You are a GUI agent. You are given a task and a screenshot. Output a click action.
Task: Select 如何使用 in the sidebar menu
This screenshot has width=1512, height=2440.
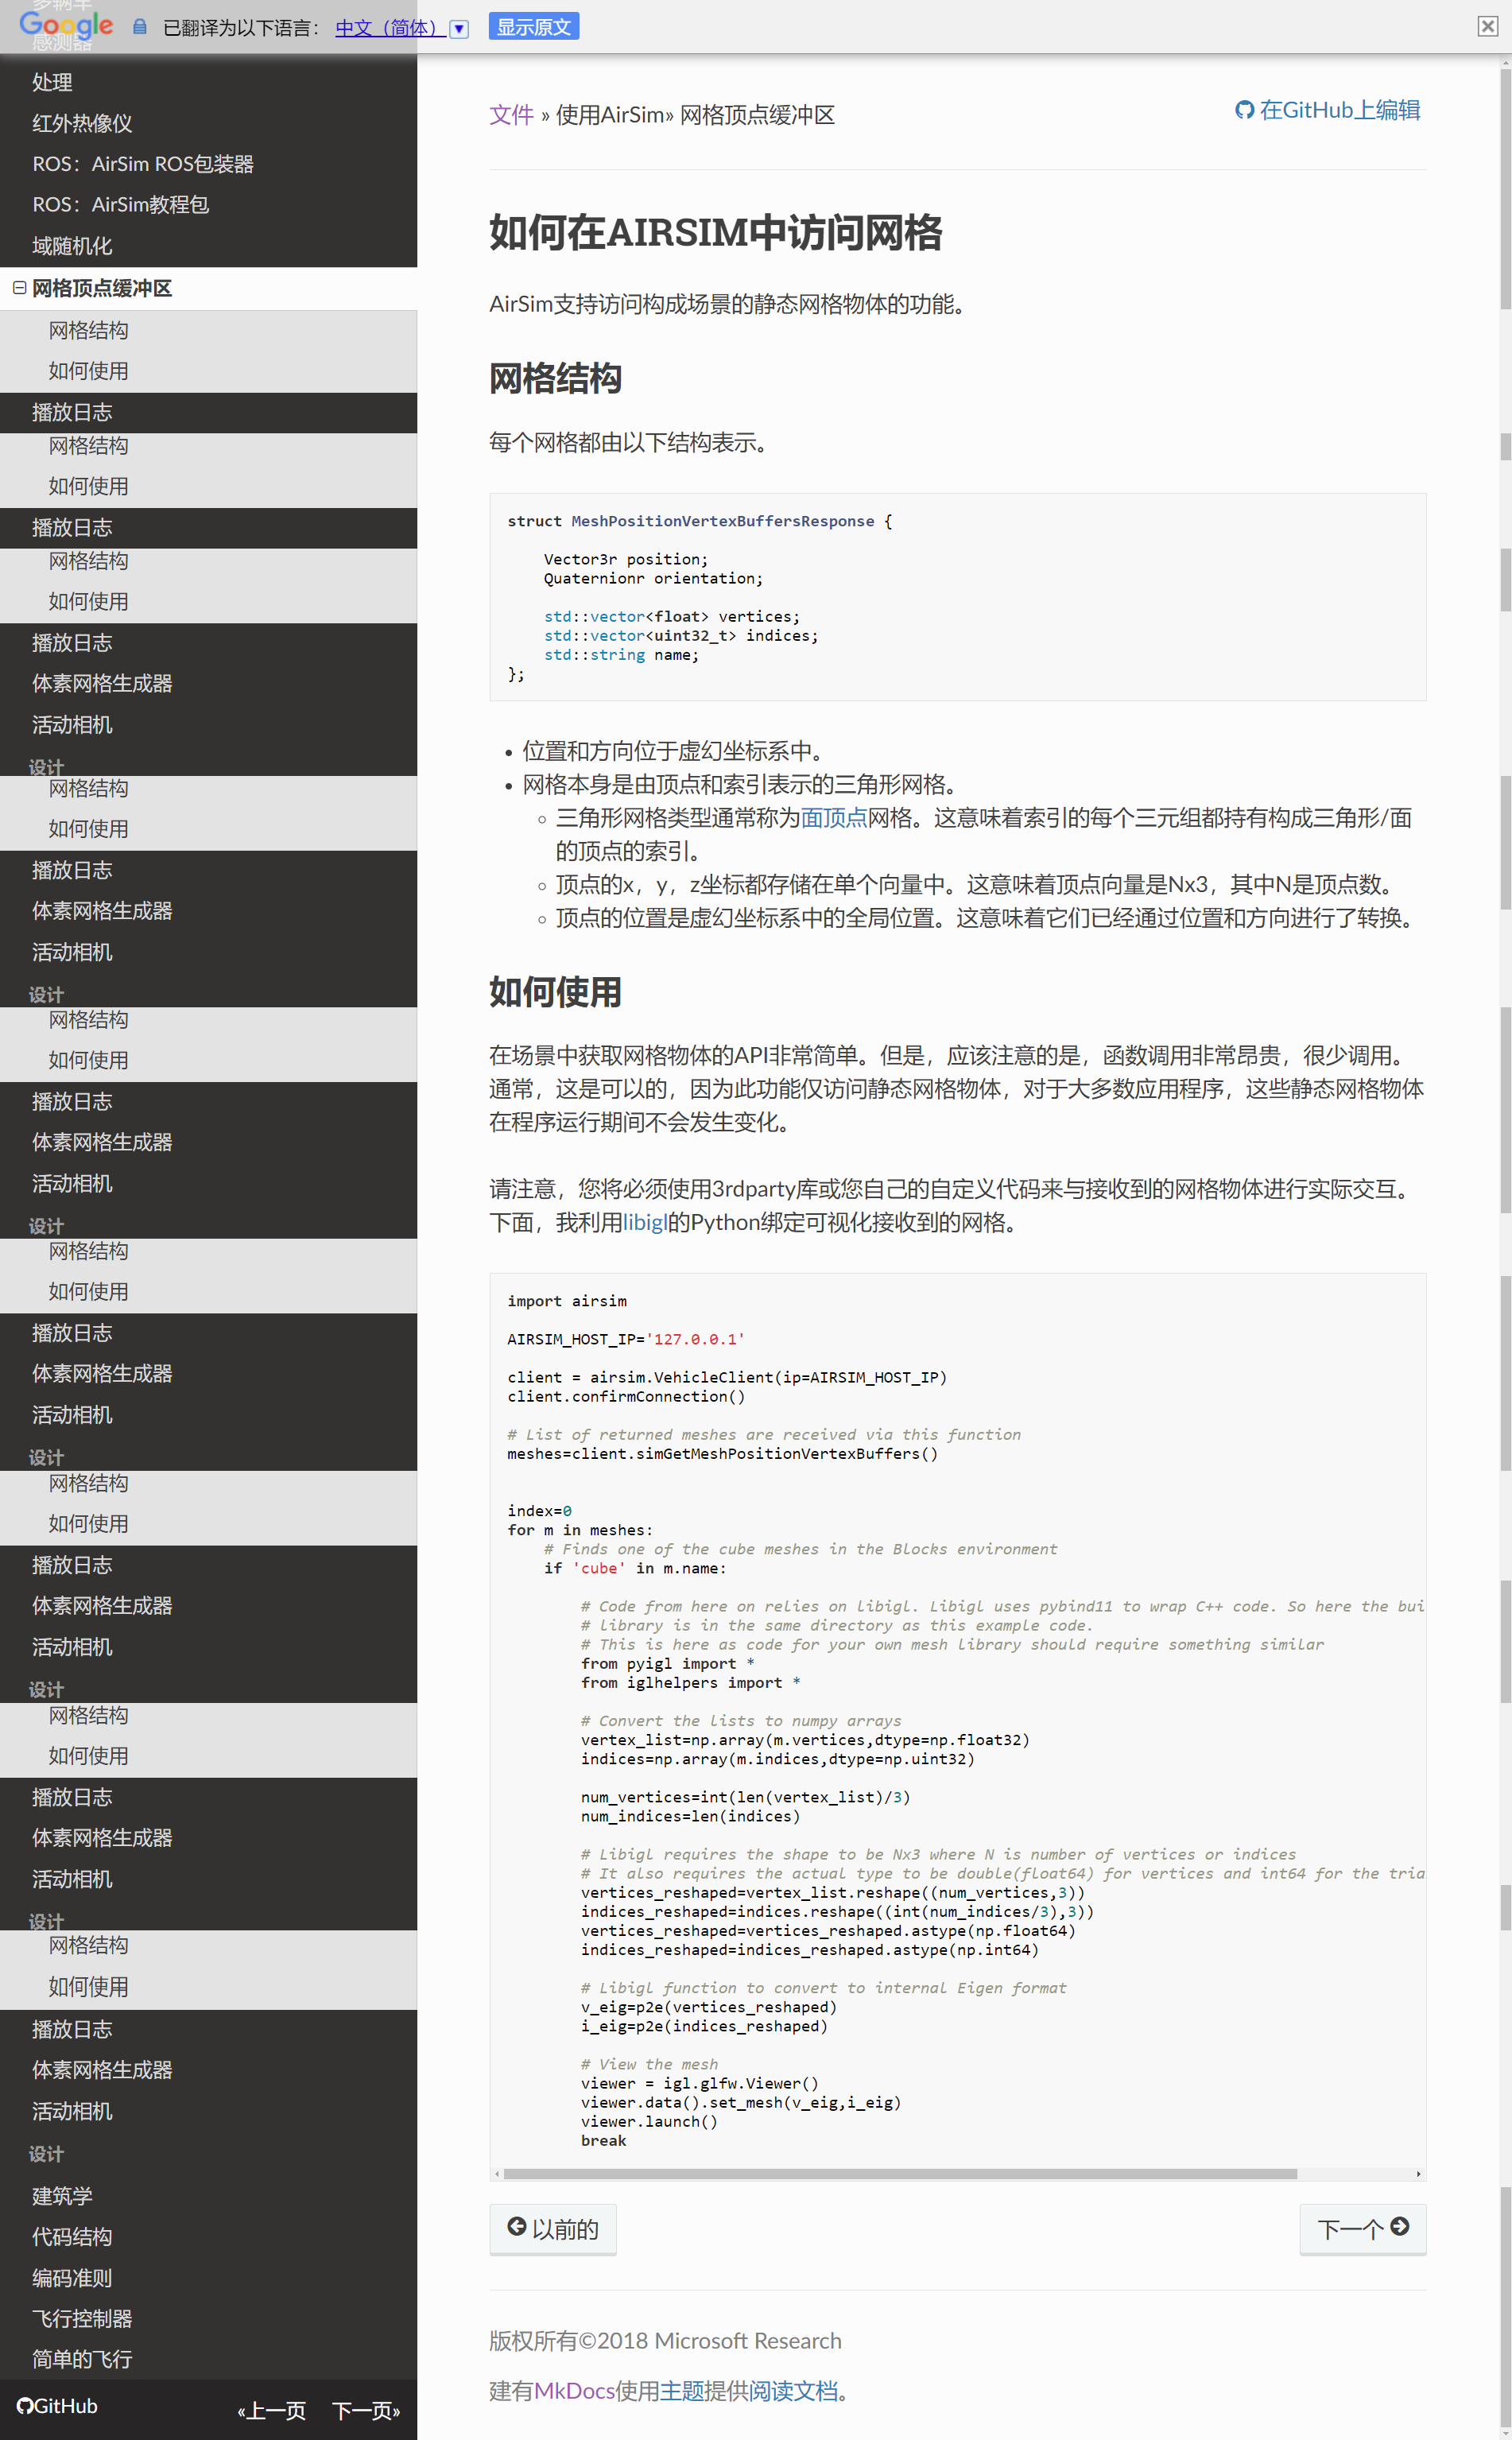(87, 371)
